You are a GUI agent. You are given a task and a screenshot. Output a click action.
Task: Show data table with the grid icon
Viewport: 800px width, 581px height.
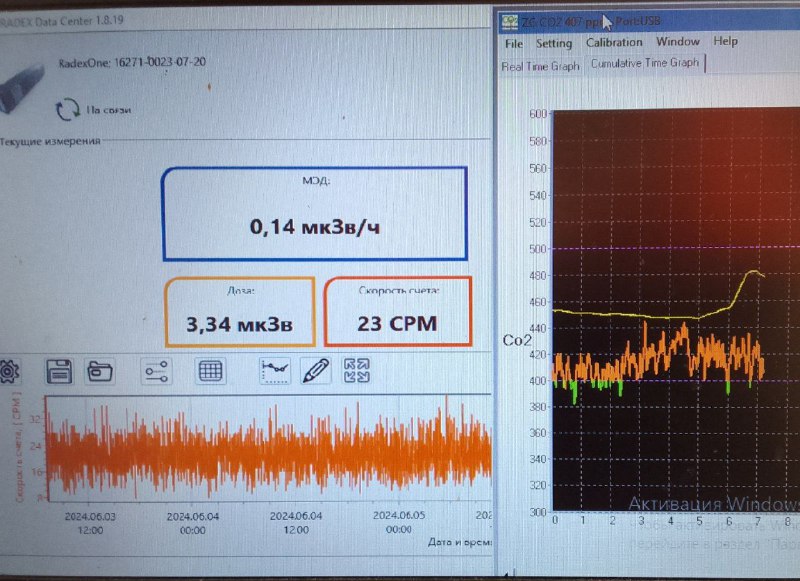210,371
